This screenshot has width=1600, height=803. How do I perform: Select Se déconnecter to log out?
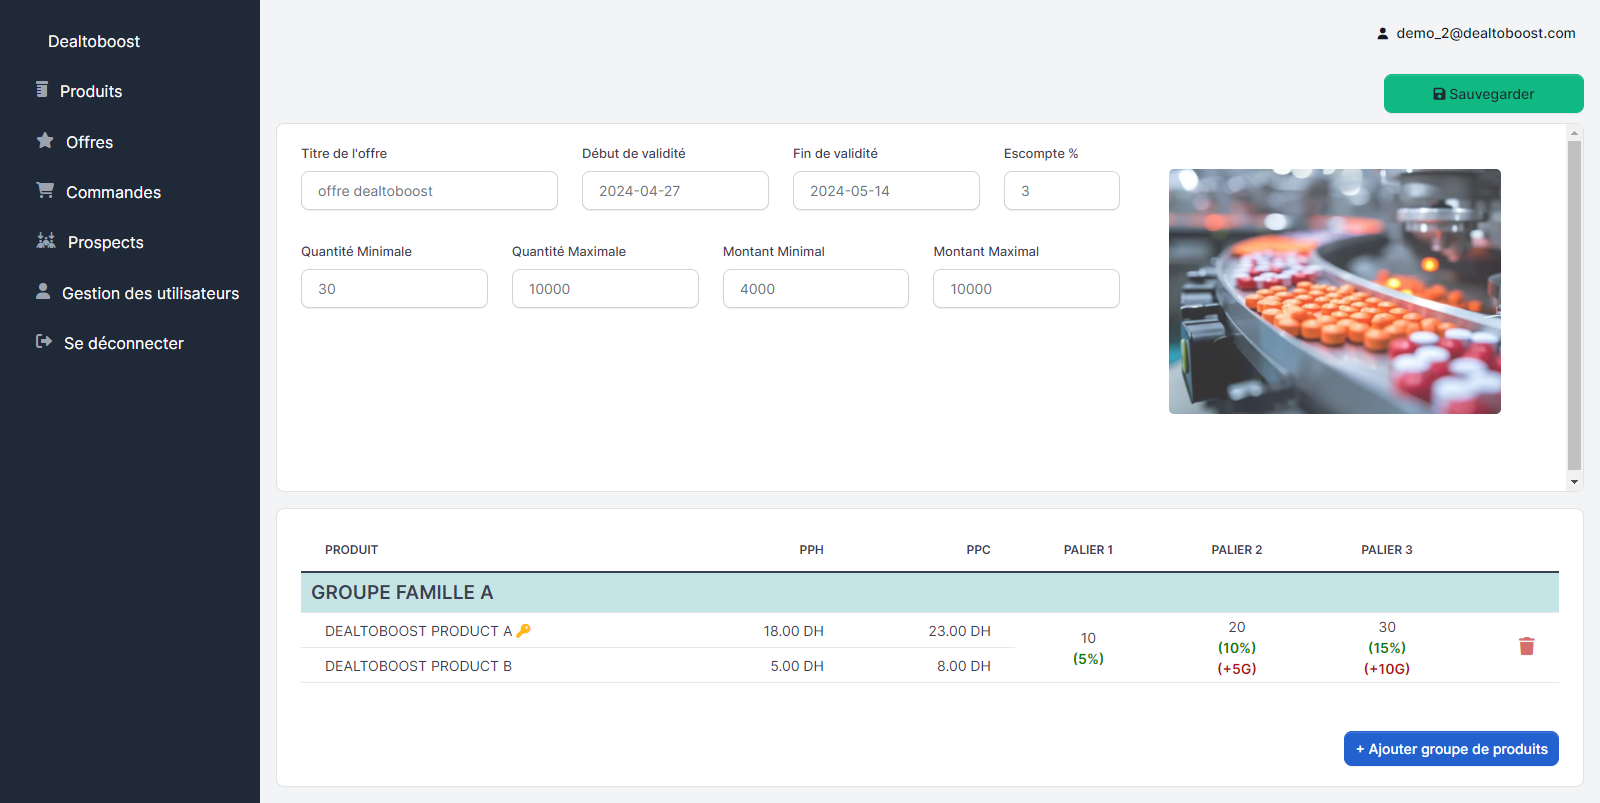pyautogui.click(x=124, y=343)
